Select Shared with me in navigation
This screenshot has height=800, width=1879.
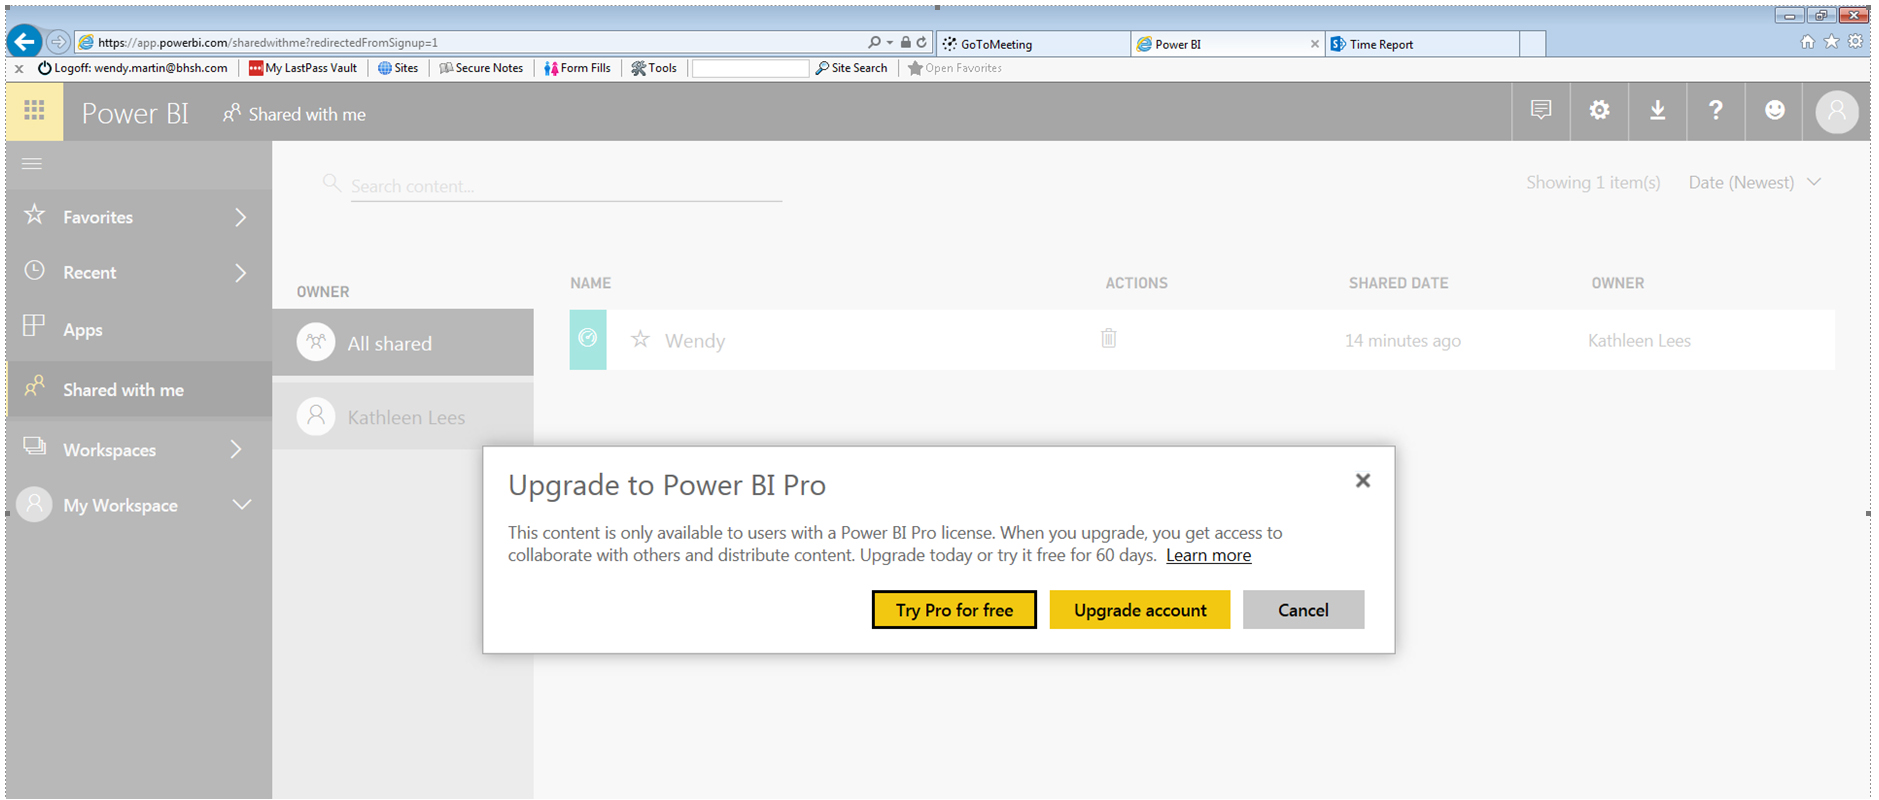(139, 389)
